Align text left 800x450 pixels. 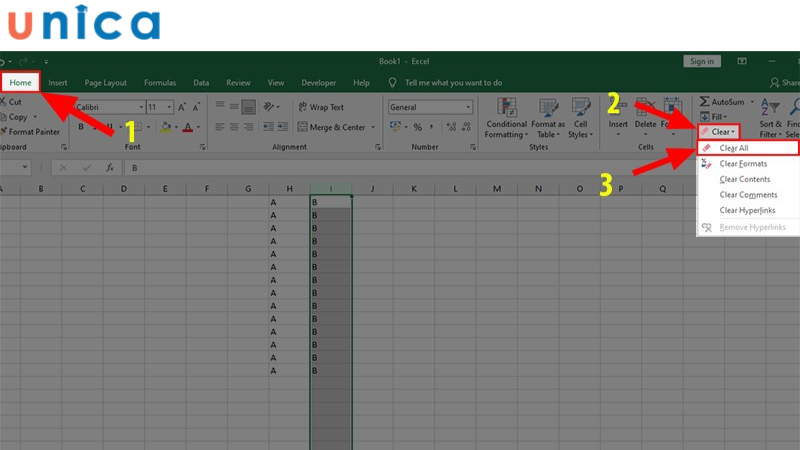220,127
